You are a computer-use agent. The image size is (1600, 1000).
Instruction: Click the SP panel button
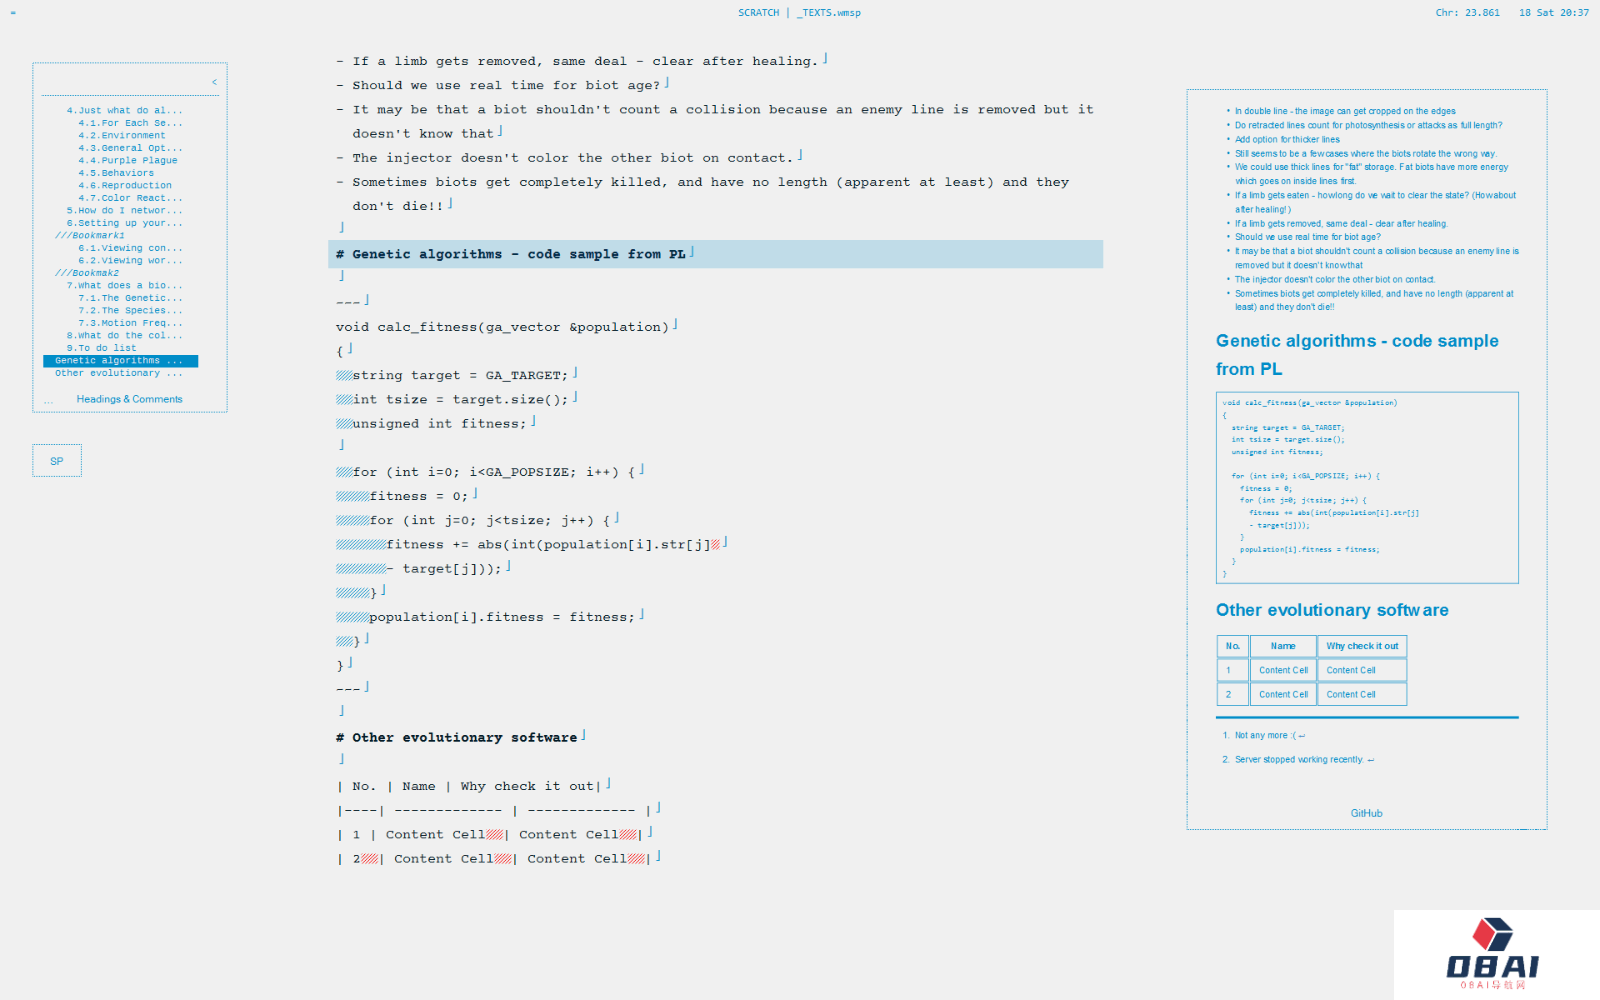click(x=57, y=461)
